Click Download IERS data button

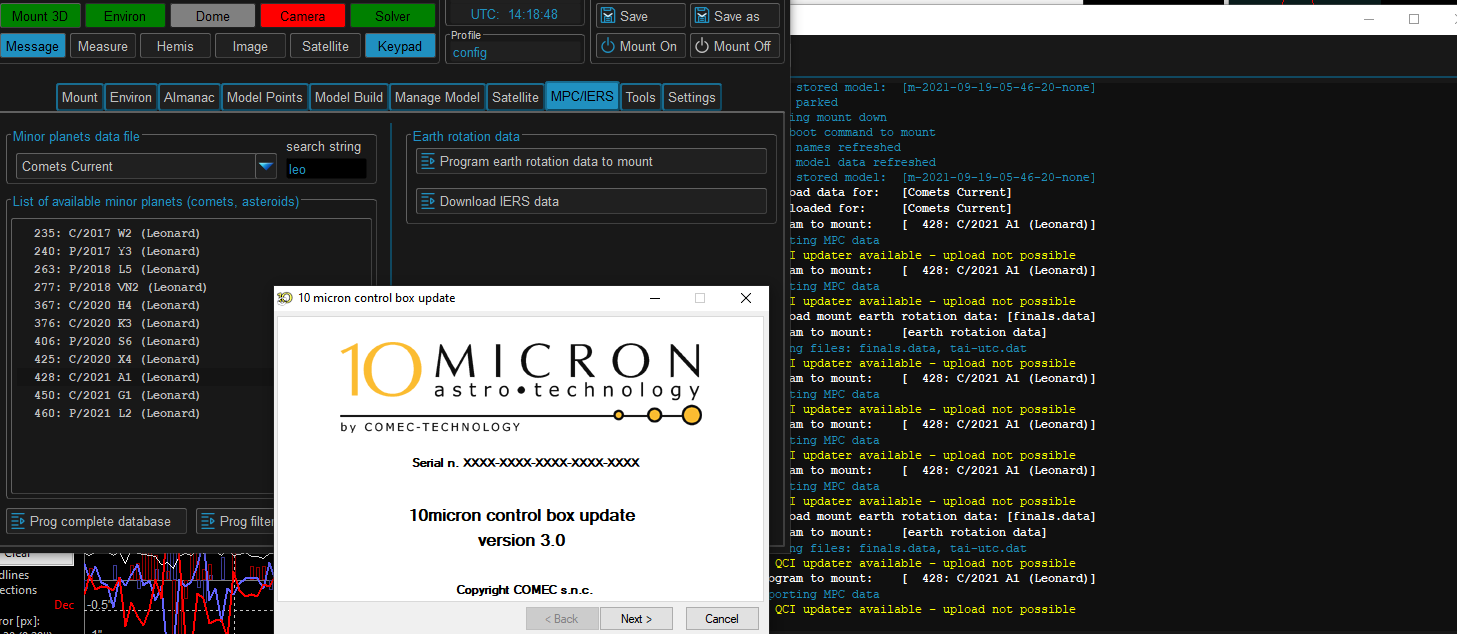[x=591, y=201]
